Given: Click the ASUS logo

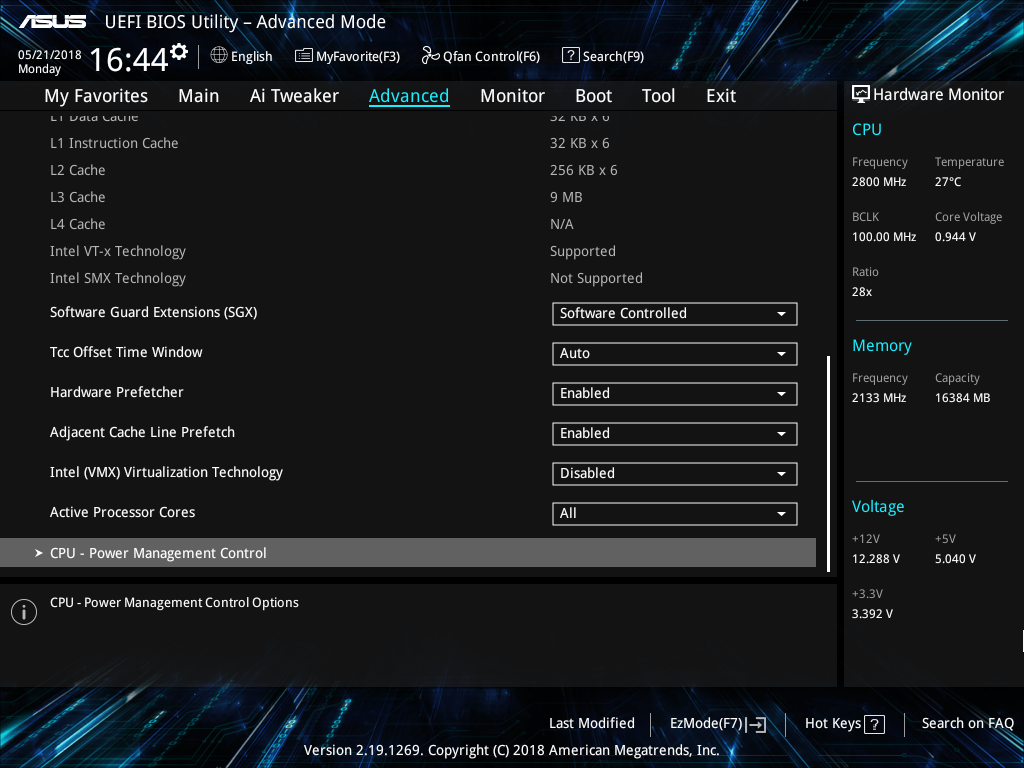Looking at the screenshot, I should pos(52,22).
